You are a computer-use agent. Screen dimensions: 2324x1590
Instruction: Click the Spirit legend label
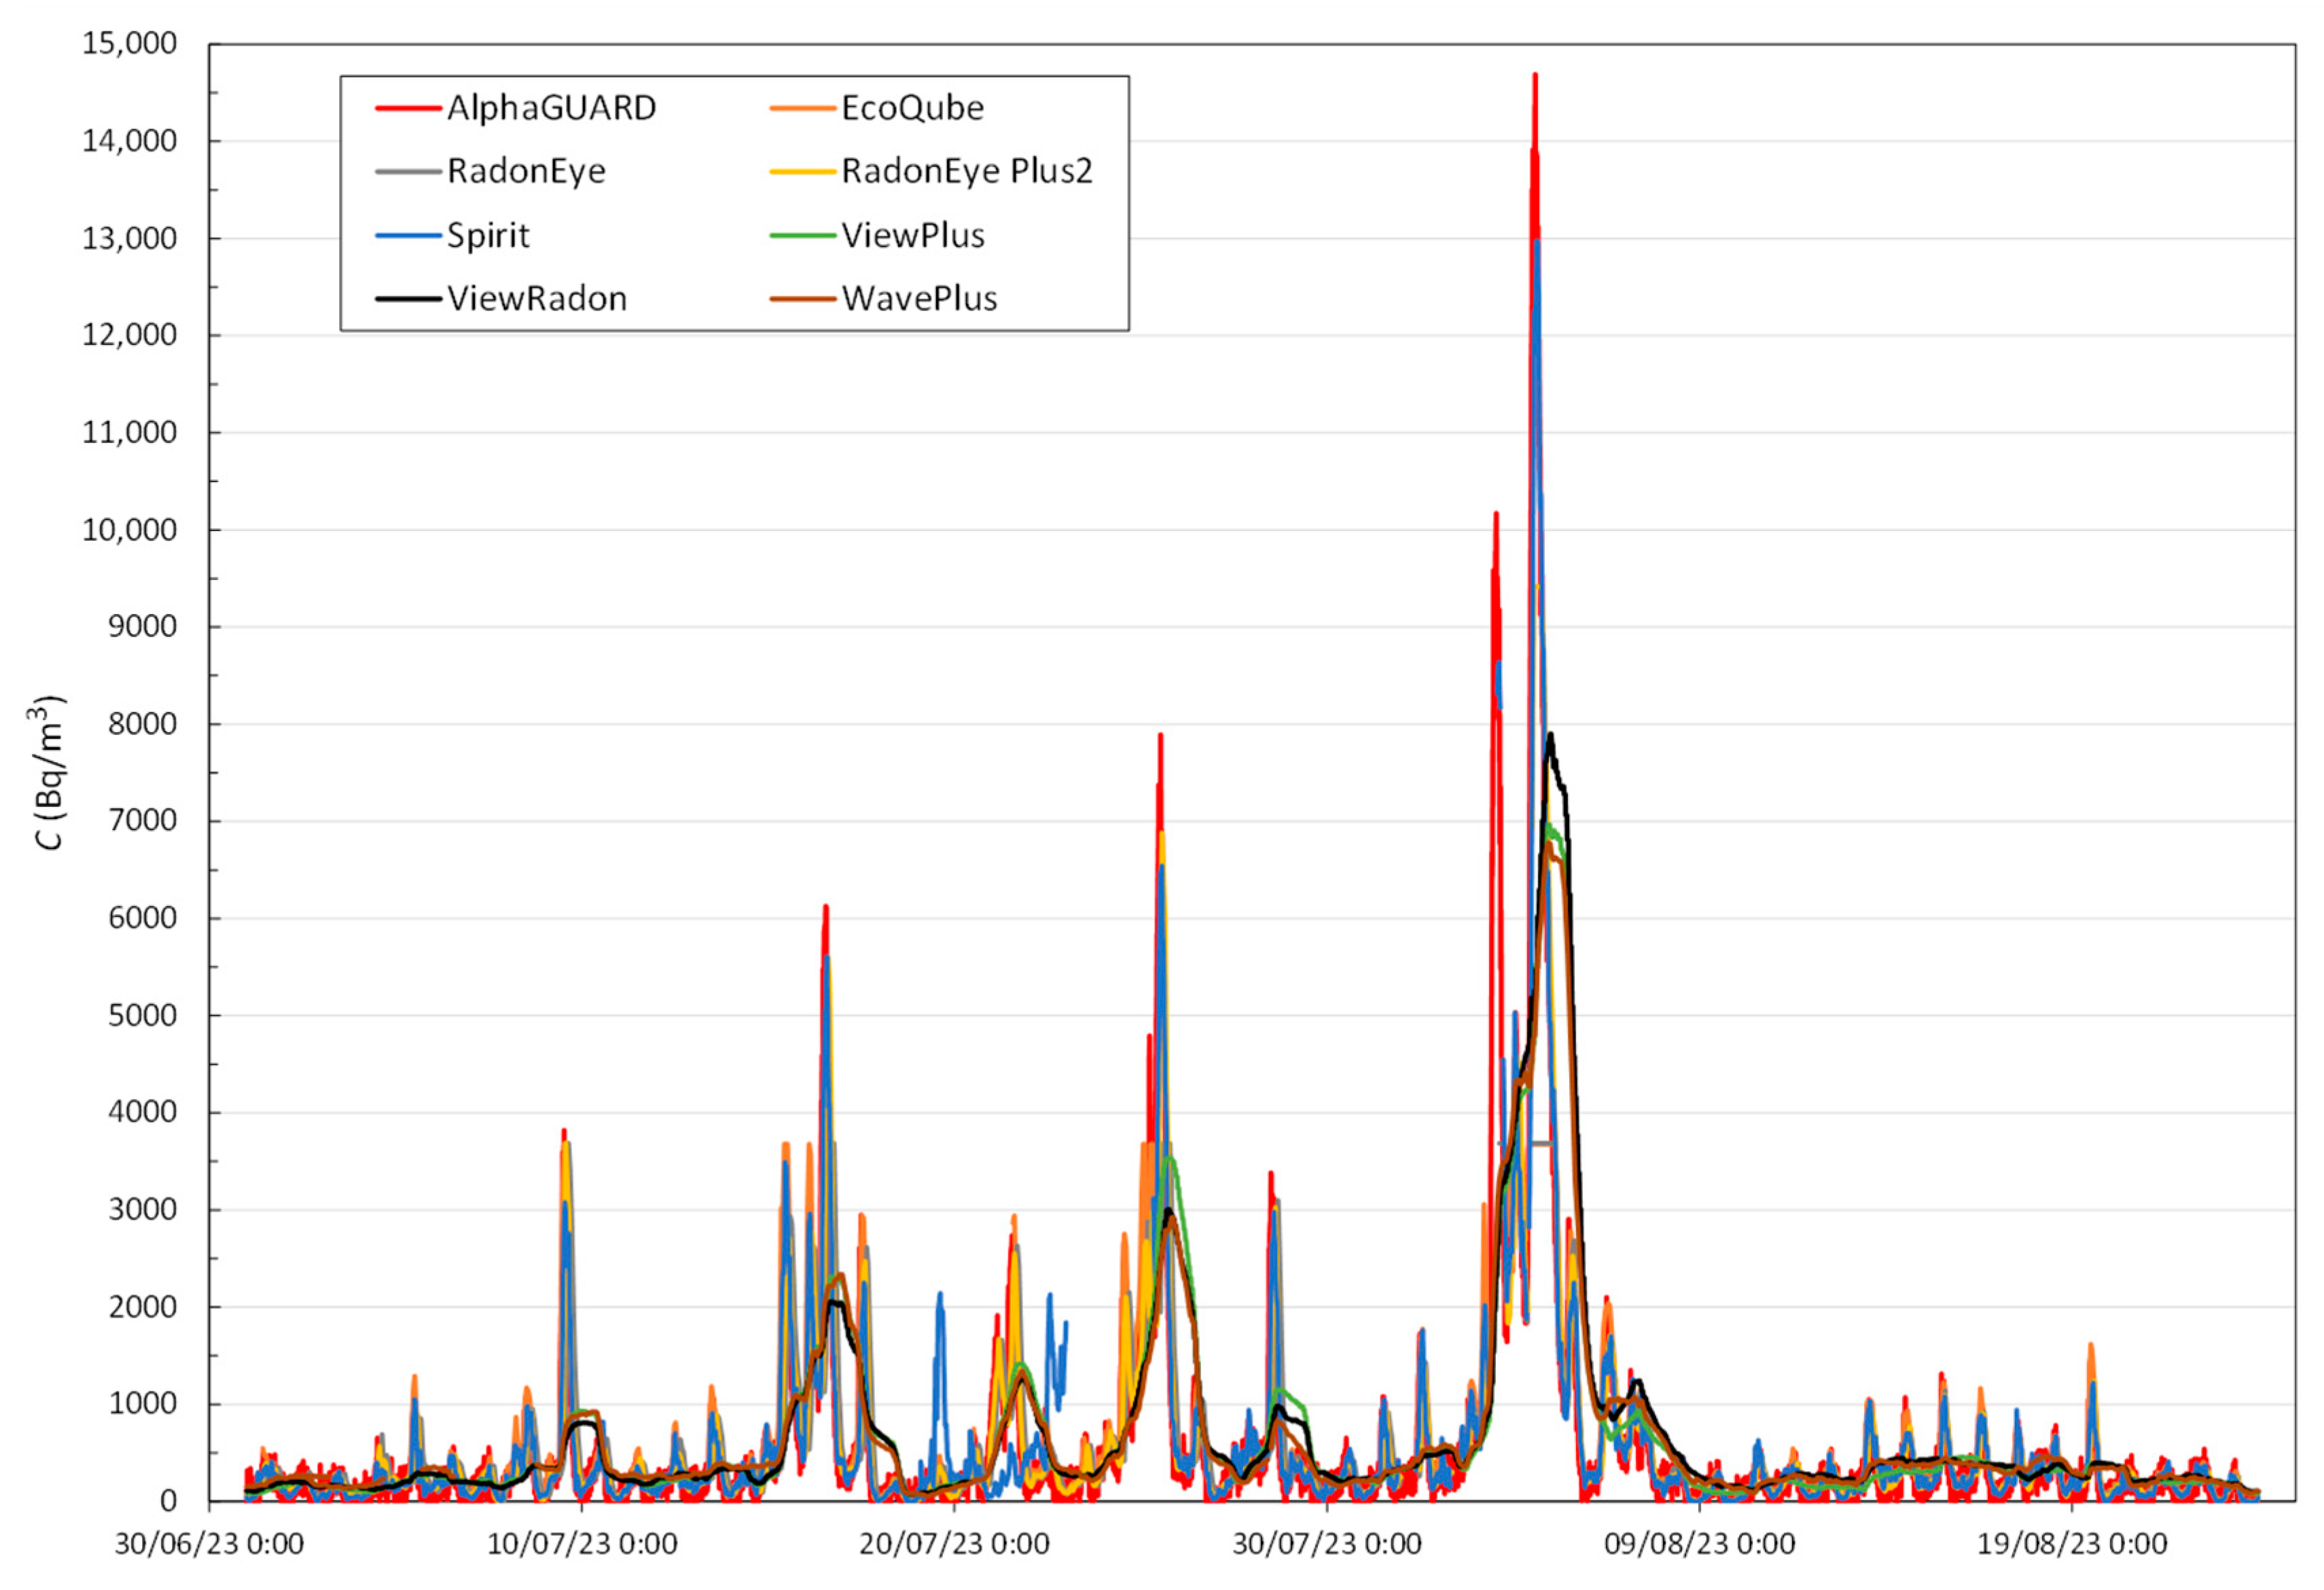[x=488, y=235]
